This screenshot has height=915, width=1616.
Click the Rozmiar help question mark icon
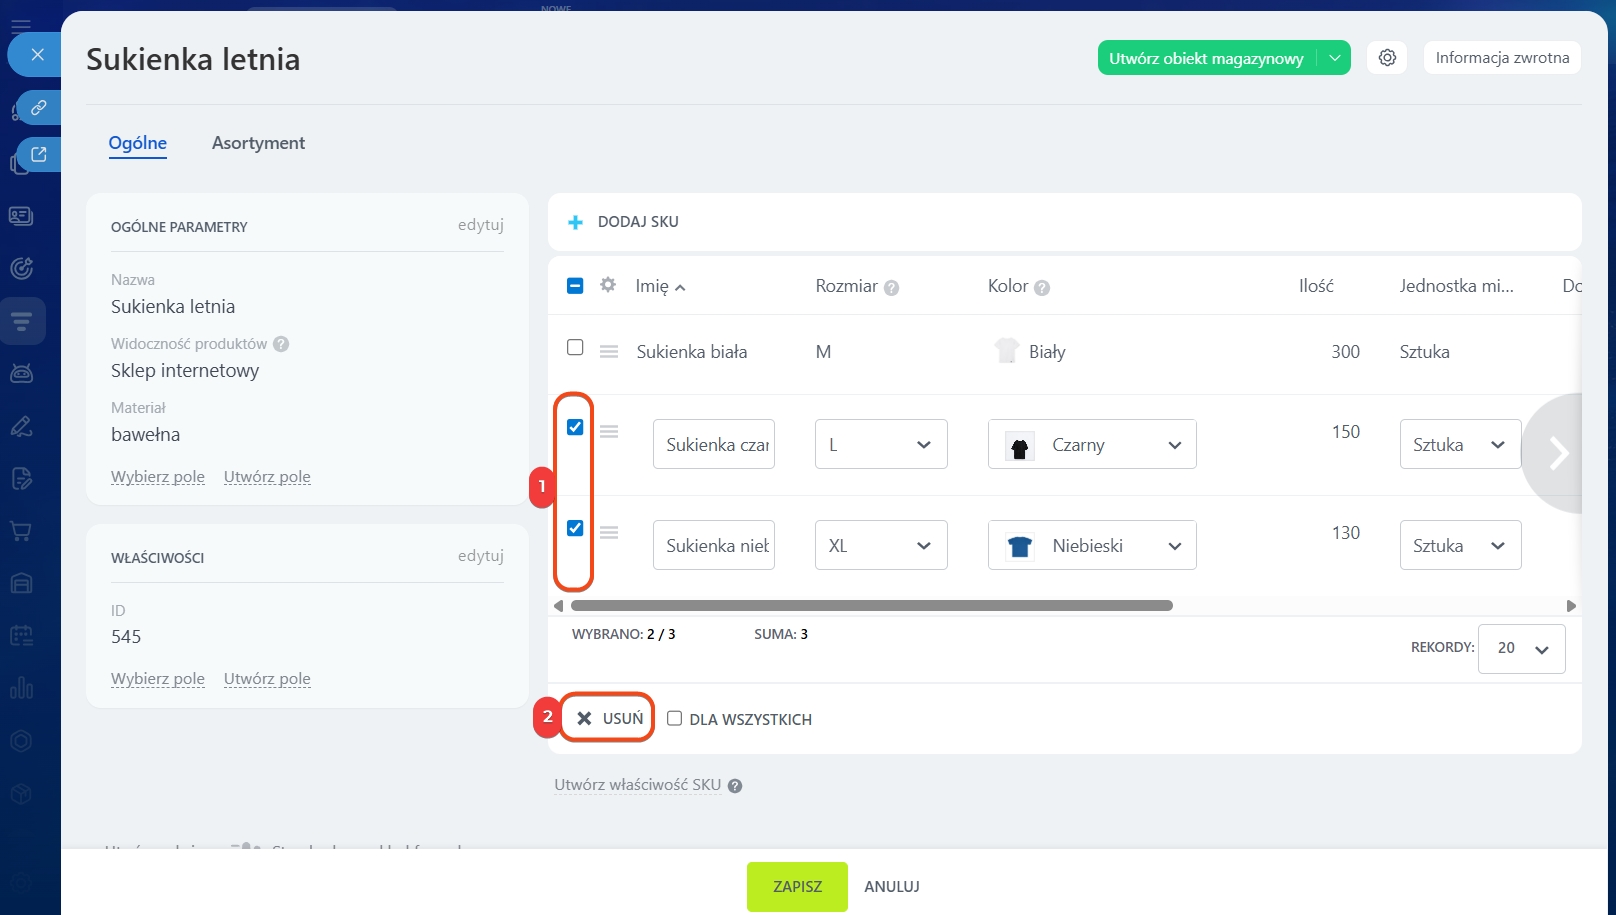pyautogui.click(x=891, y=288)
